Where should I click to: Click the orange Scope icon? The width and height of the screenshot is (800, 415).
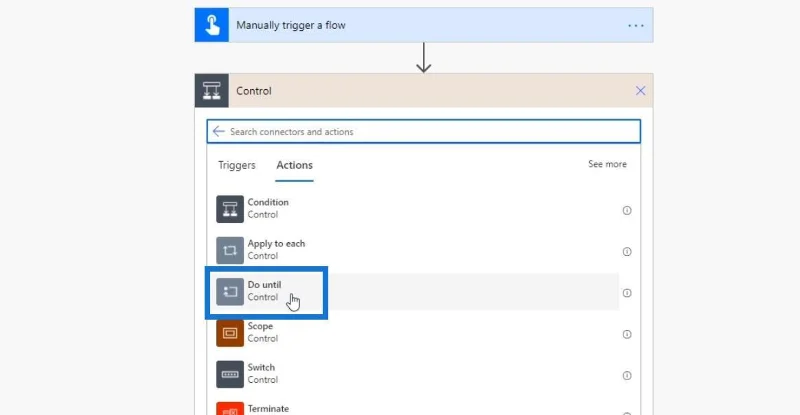point(230,333)
